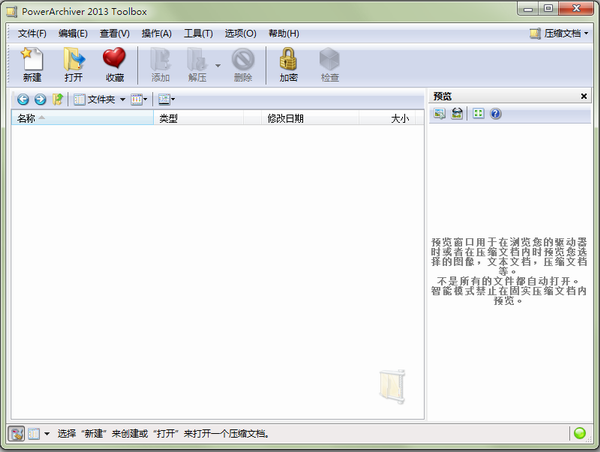Sort by 名称 column header

[82, 118]
